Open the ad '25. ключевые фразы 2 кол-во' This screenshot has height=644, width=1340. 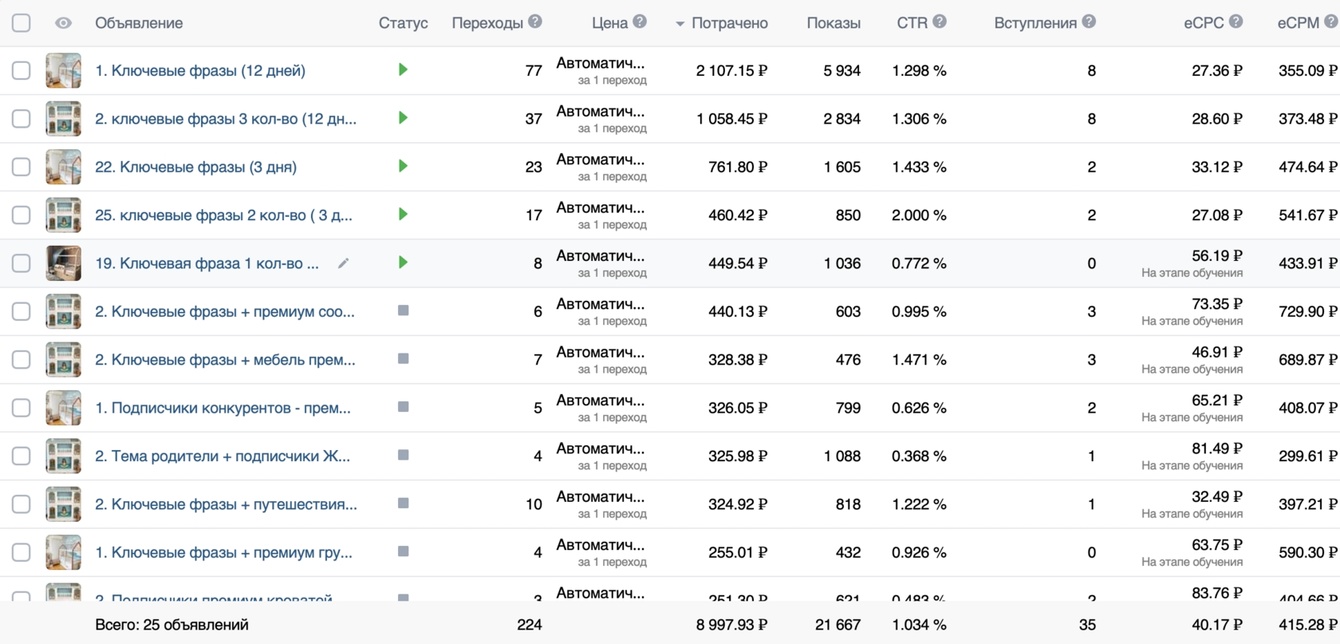[x=223, y=215]
